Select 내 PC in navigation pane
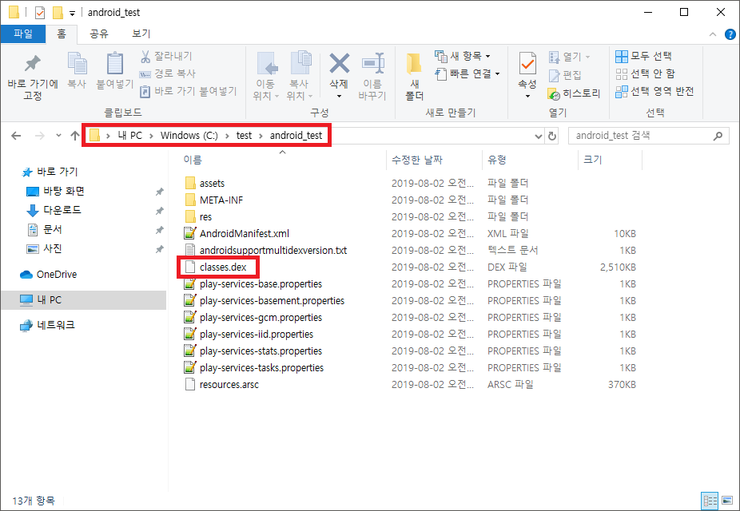The width and height of the screenshot is (740, 511). coord(50,300)
